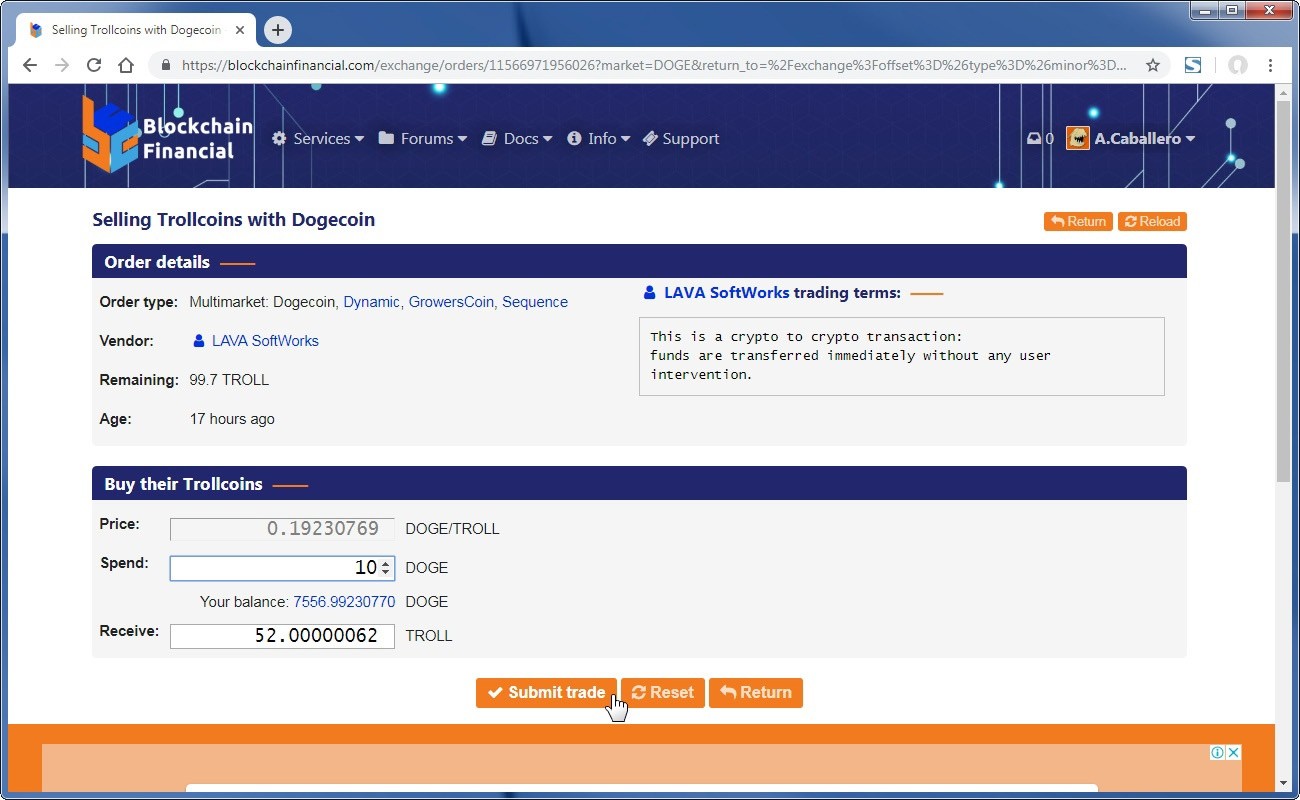This screenshot has height=800, width=1300.
Task: Go to browser home page
Action: [x=126, y=65]
